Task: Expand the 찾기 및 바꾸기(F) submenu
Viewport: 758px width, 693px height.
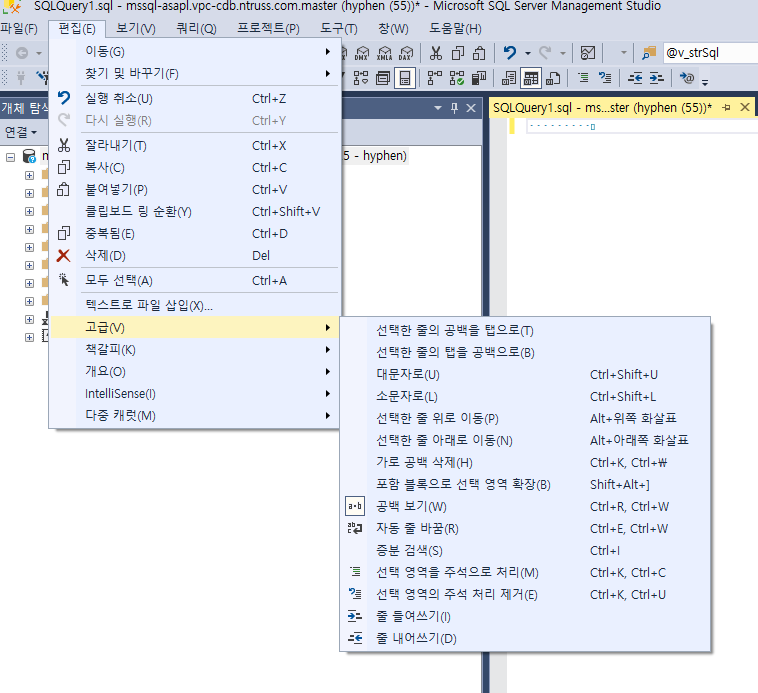Action: 195,73
